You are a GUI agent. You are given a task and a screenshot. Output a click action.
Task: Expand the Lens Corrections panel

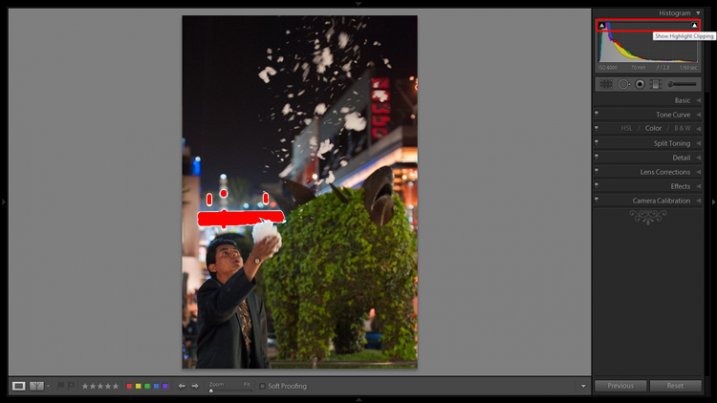[665, 172]
